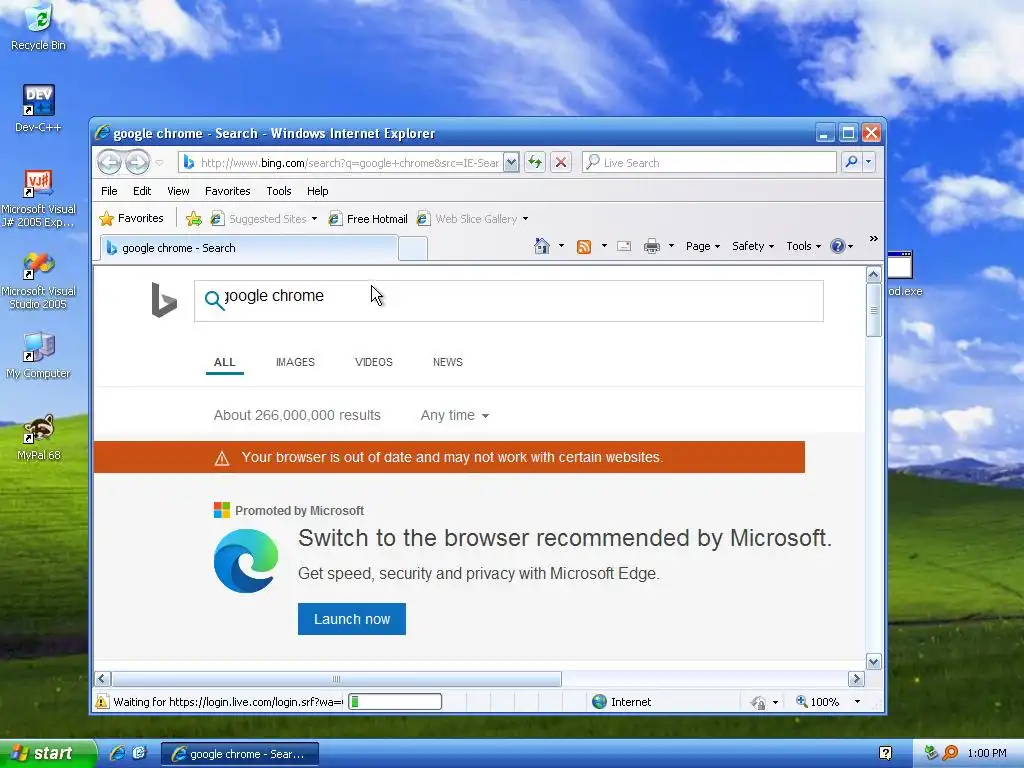Click the horizontal scrollbar thumb
Image resolution: width=1024 pixels, height=768 pixels.
(x=336, y=679)
